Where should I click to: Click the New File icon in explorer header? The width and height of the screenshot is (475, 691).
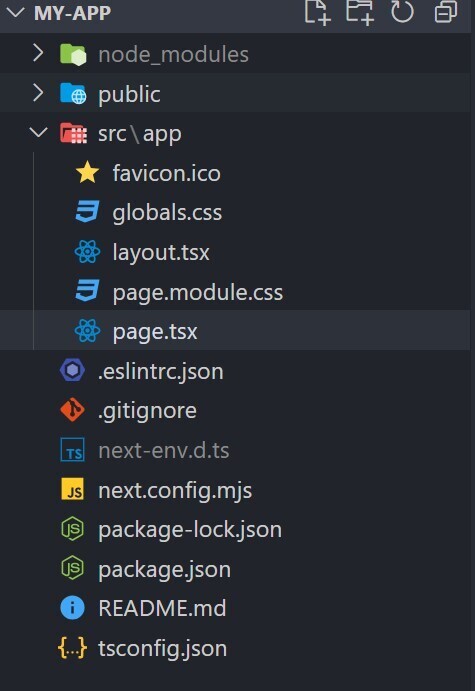pyautogui.click(x=317, y=12)
